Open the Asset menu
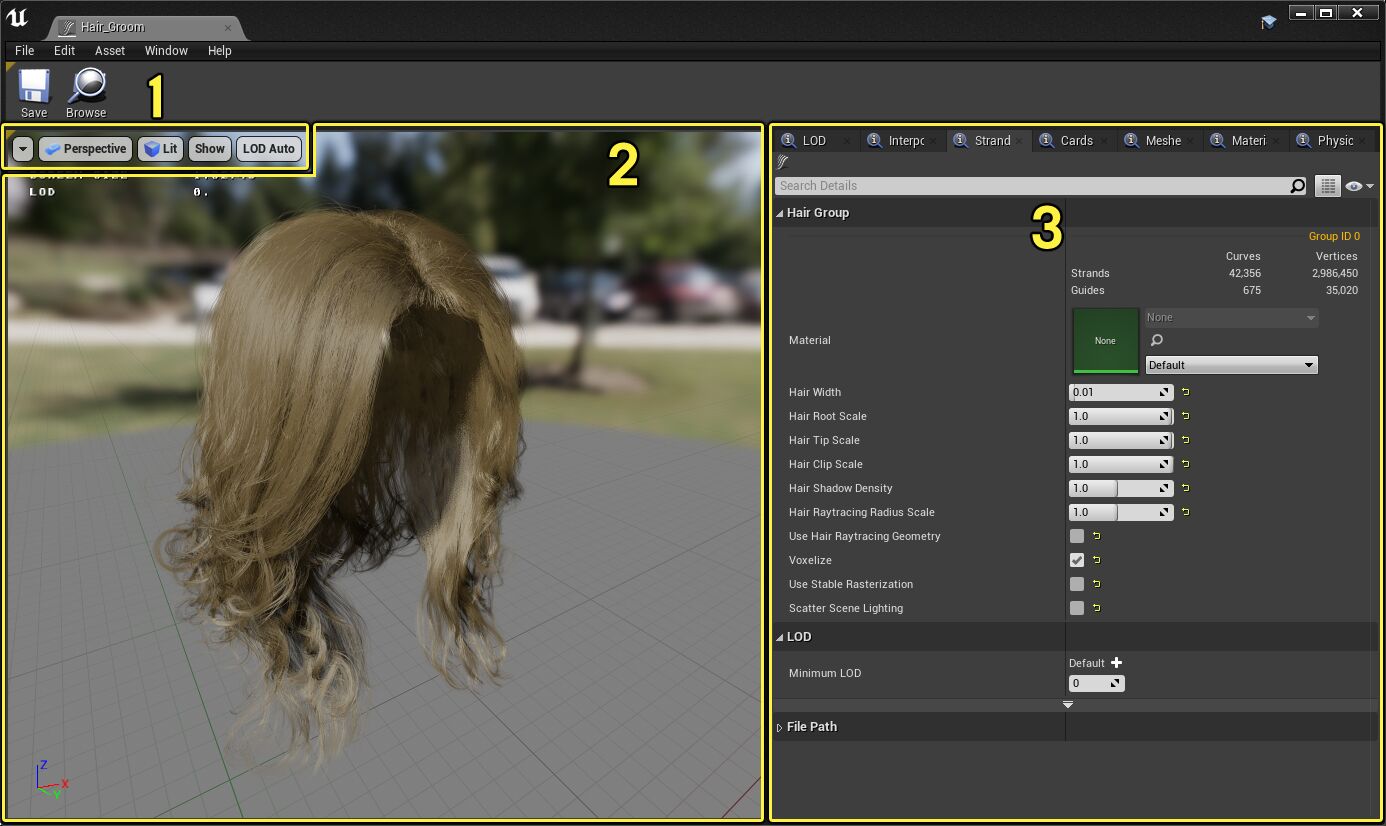 coord(110,51)
